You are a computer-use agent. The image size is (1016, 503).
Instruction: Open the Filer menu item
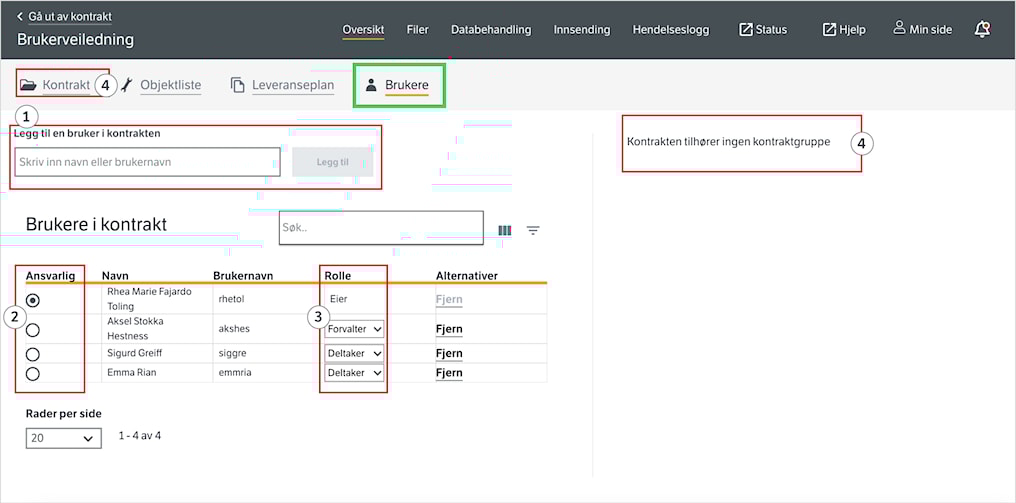[418, 29]
